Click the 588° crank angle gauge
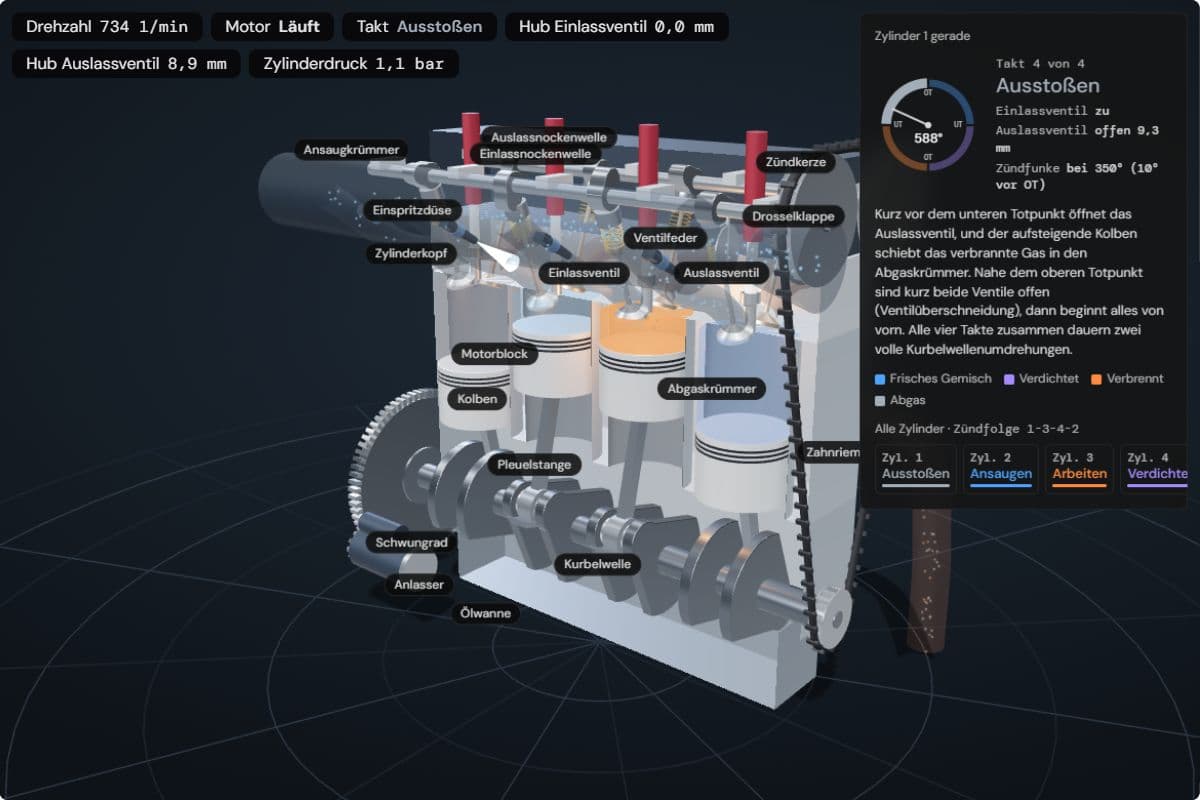 [928, 125]
